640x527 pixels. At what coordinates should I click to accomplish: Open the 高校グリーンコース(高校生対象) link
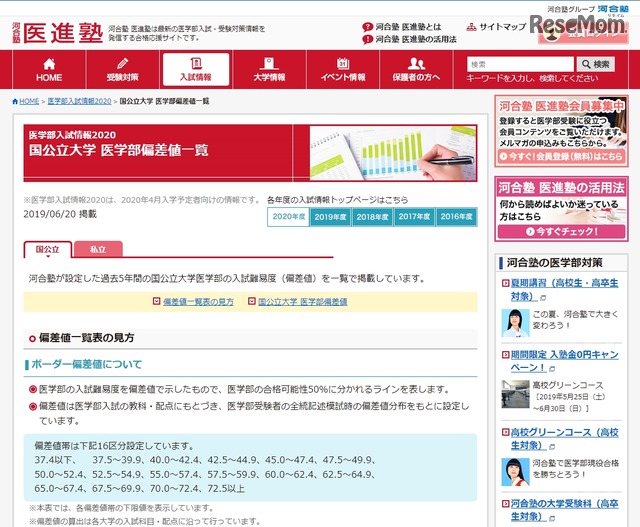[x=564, y=438]
